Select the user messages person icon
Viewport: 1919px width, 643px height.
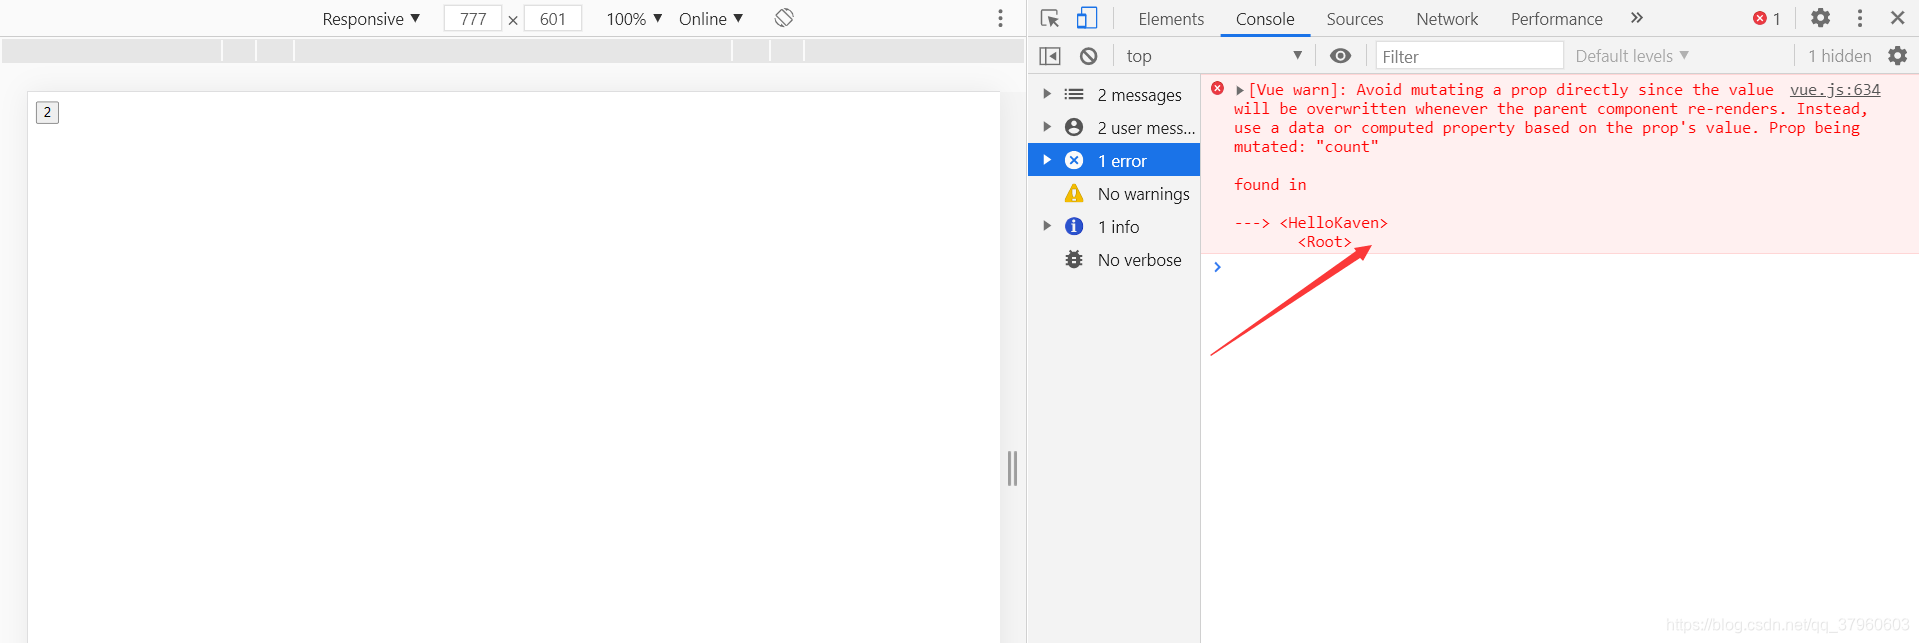click(1074, 127)
